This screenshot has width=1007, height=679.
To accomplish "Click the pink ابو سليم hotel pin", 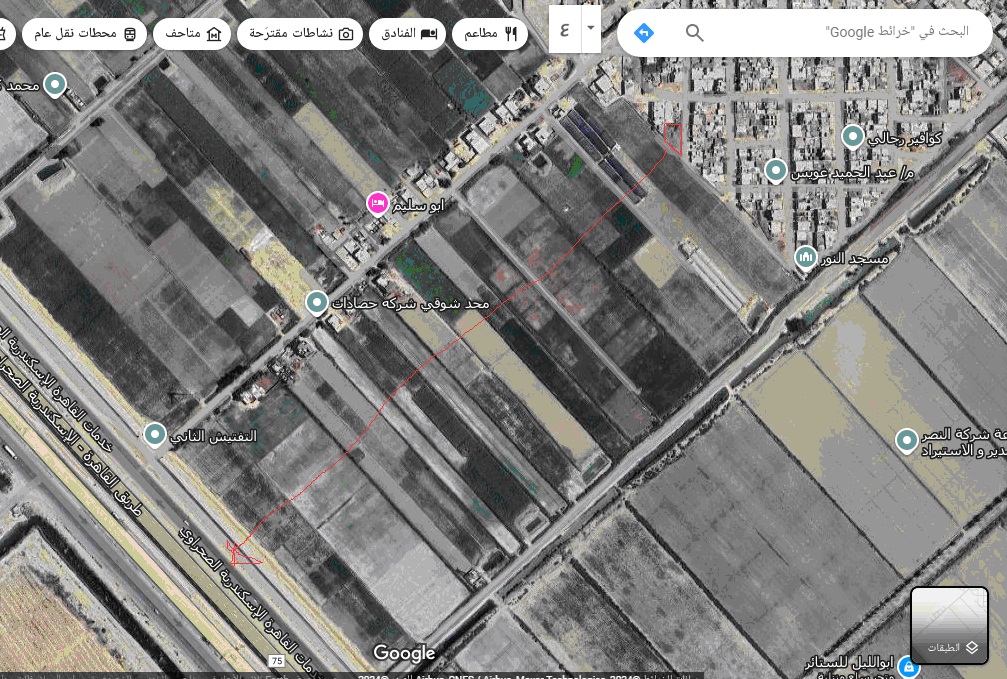I will tap(378, 204).
